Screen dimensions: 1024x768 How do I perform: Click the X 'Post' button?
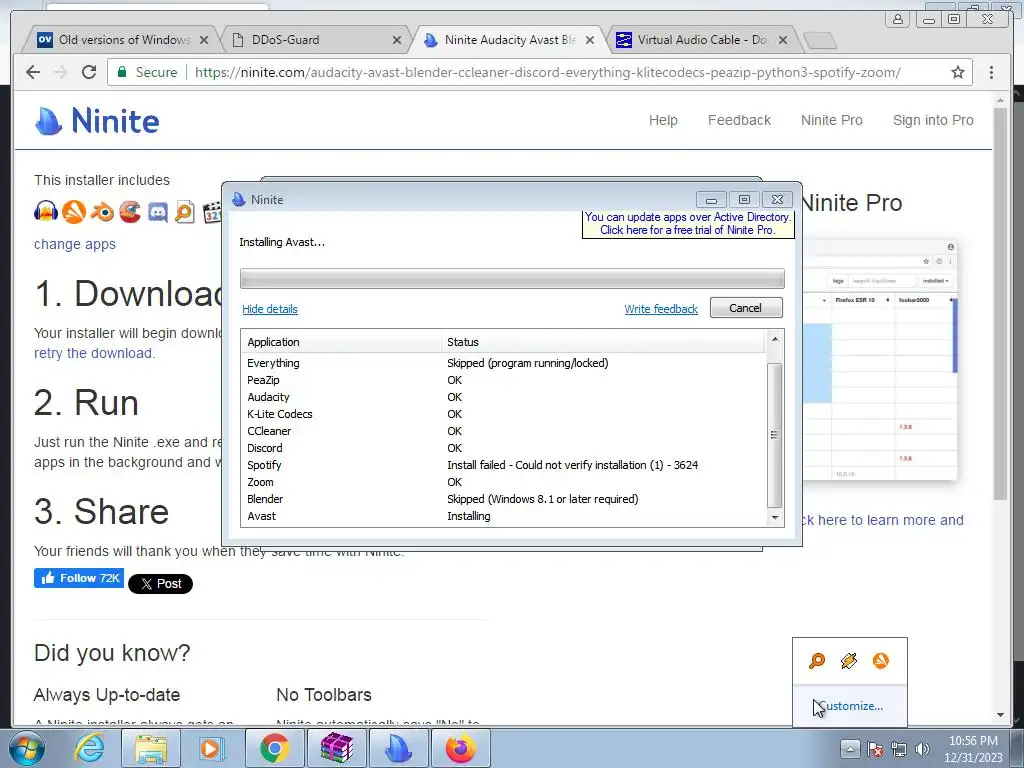(x=161, y=584)
